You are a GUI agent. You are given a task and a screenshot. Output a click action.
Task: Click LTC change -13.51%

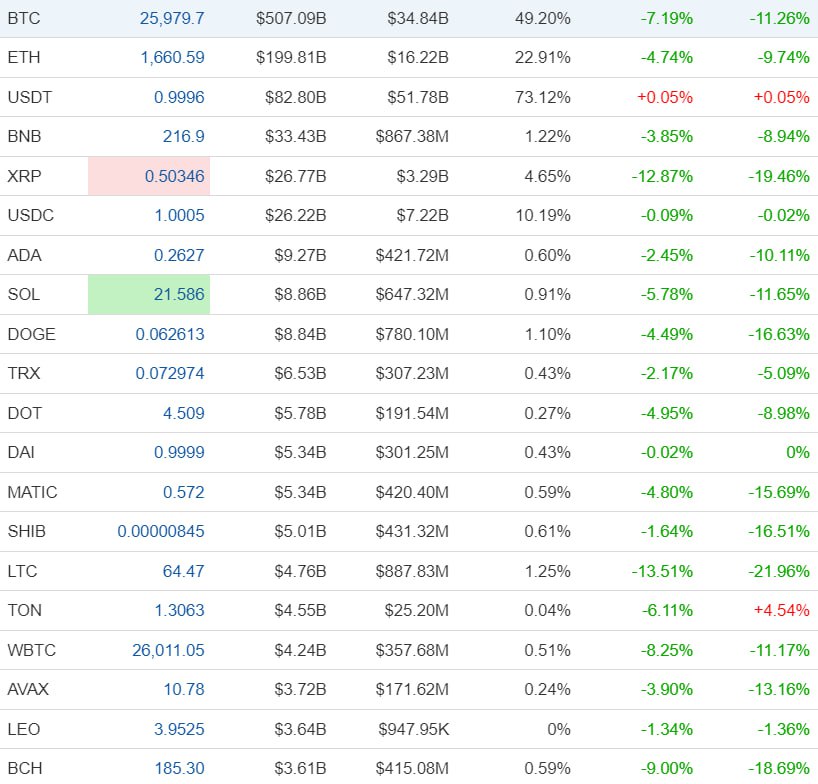[x=662, y=572]
